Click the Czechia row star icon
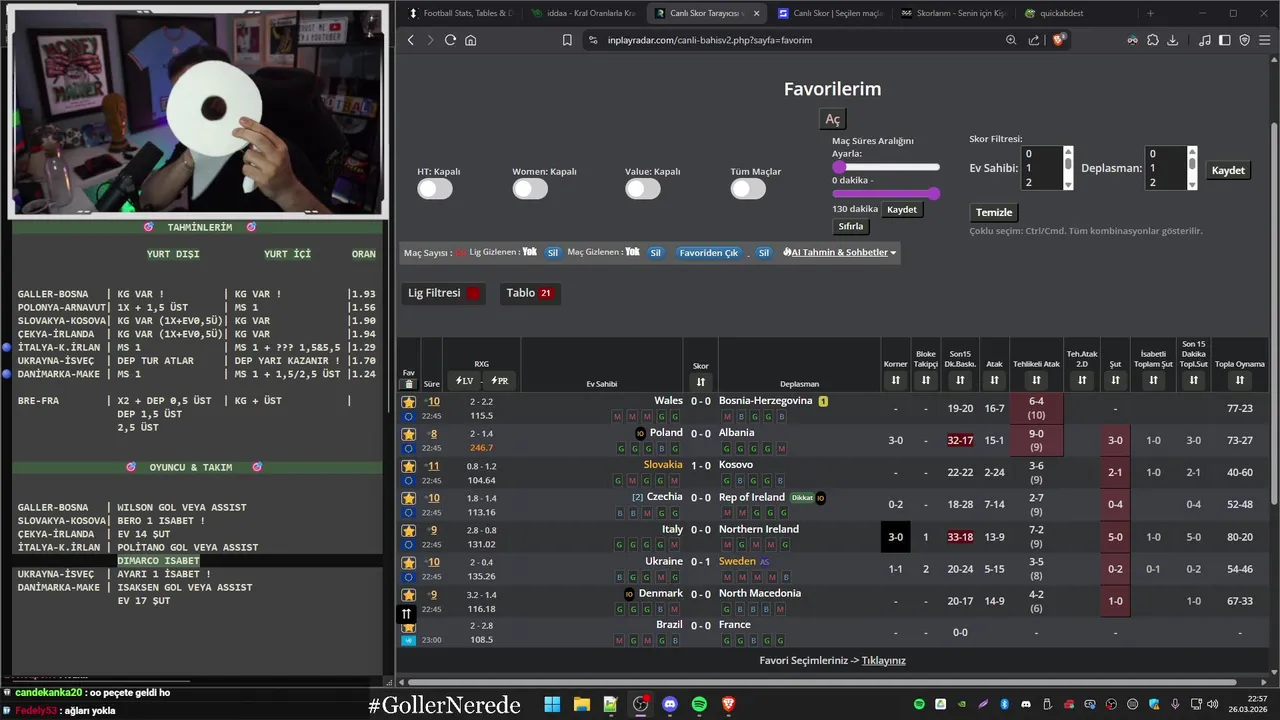 408,498
